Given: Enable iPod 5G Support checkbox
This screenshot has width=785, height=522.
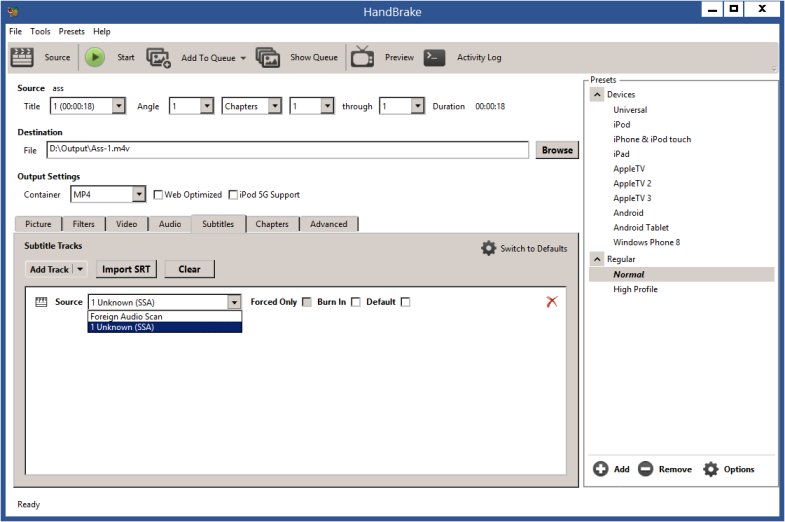Looking at the screenshot, I should (x=233, y=195).
